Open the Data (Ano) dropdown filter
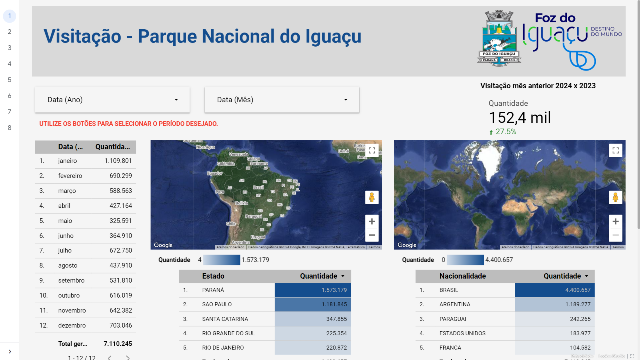640x360 pixels. coord(112,100)
